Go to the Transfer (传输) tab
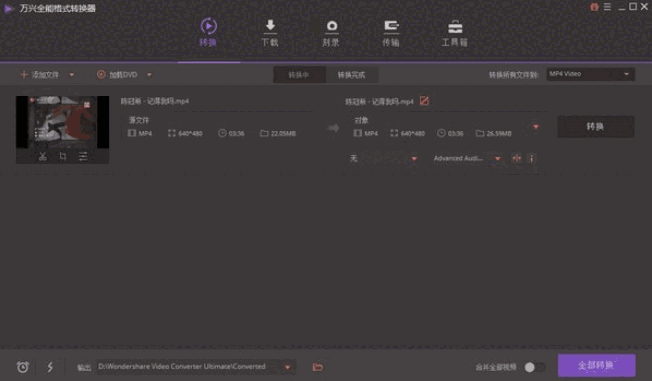 pyautogui.click(x=391, y=32)
